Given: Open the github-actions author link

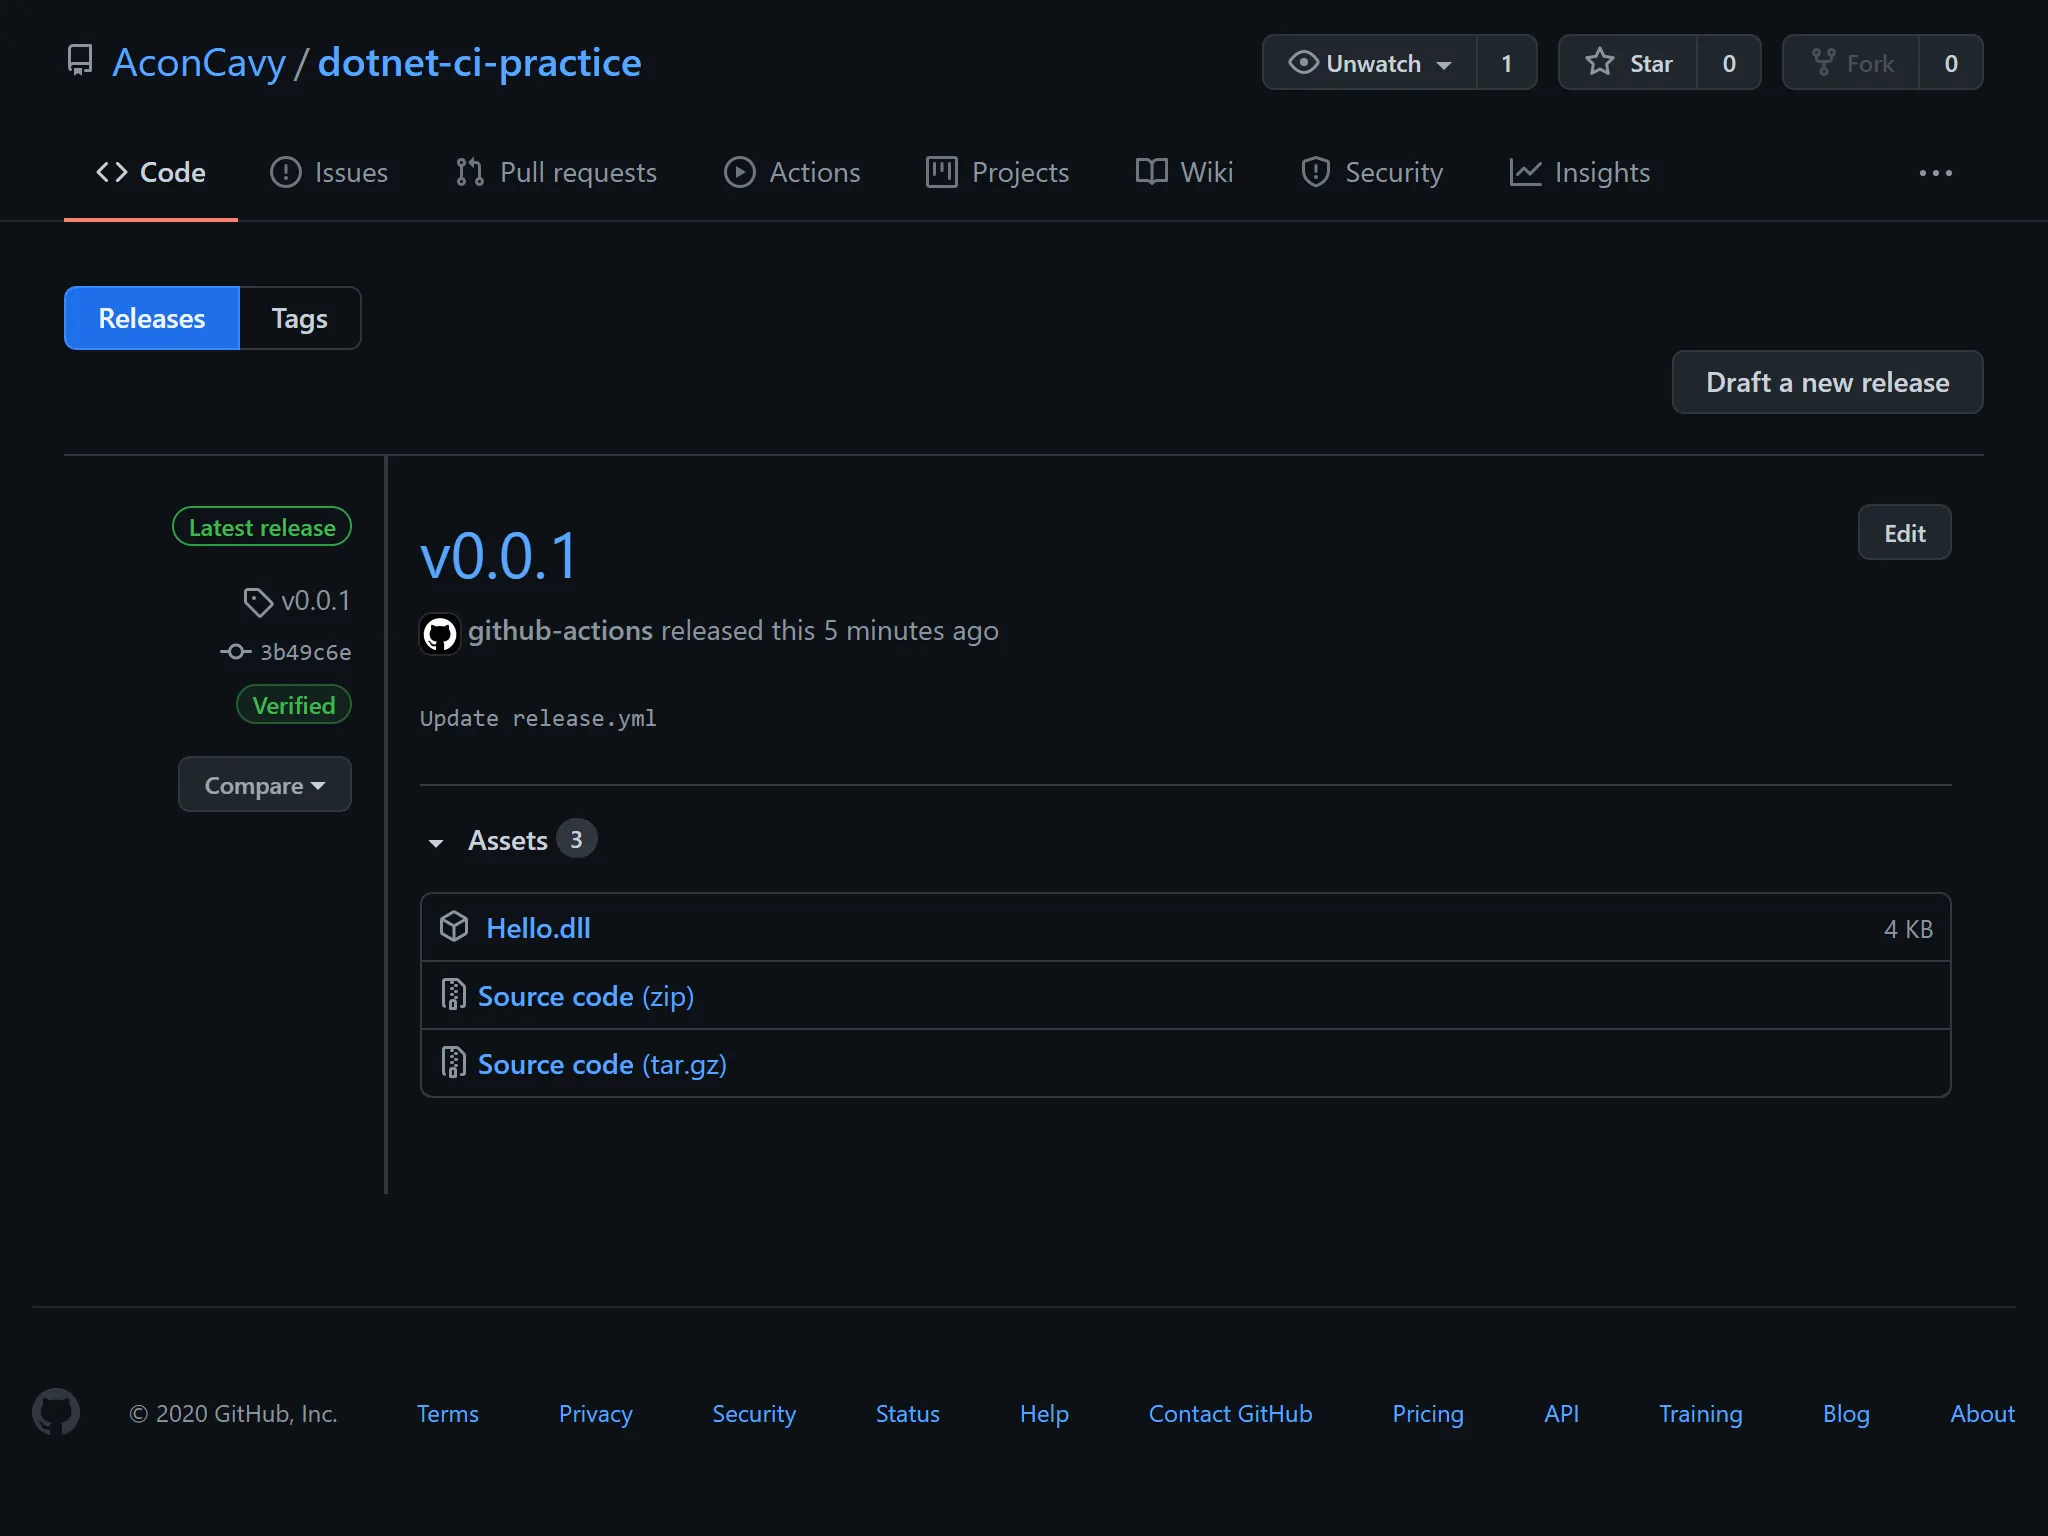Looking at the screenshot, I should (x=560, y=631).
